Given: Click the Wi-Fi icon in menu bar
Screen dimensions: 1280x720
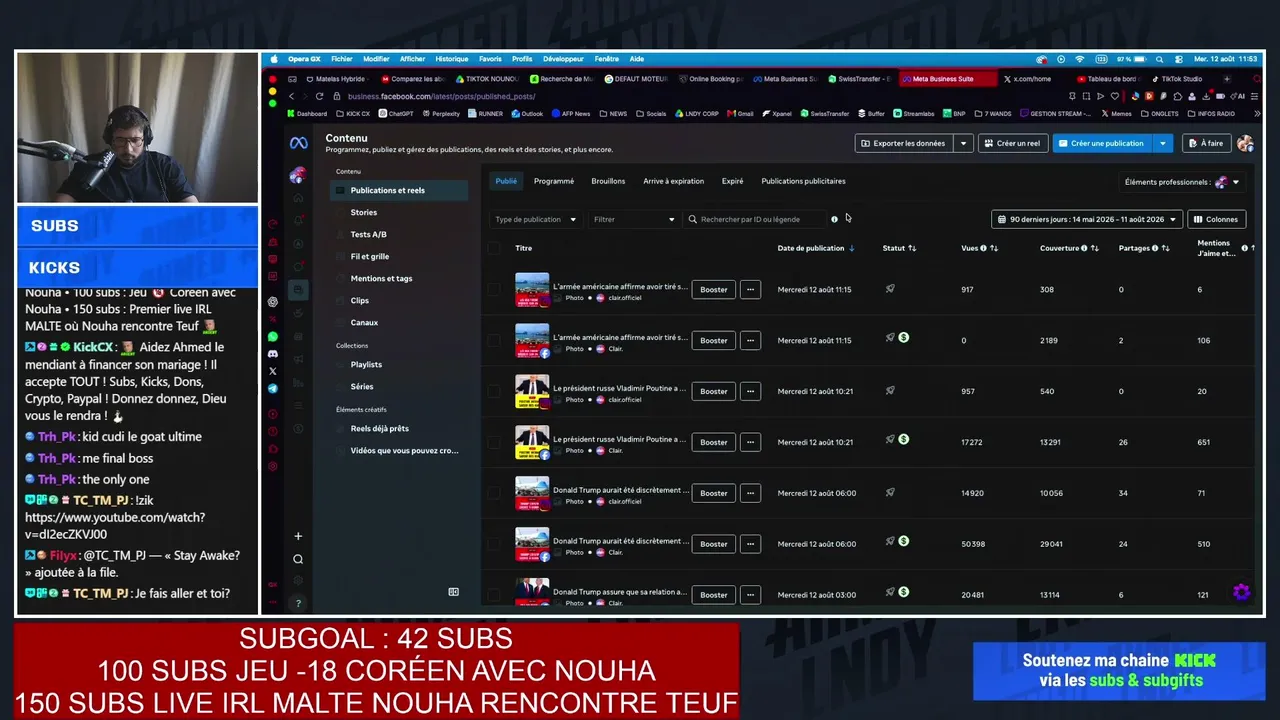Looking at the screenshot, I should (1079, 59).
